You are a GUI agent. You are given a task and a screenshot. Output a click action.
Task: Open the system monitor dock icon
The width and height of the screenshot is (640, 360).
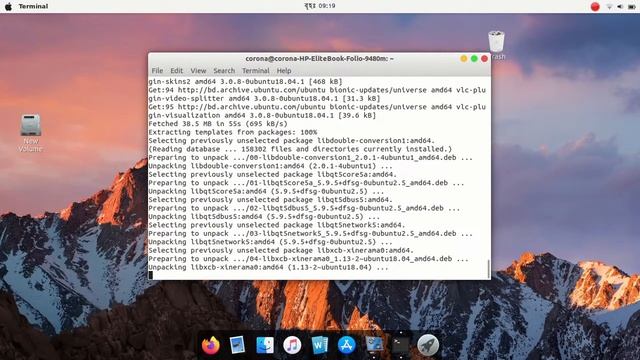(374, 344)
